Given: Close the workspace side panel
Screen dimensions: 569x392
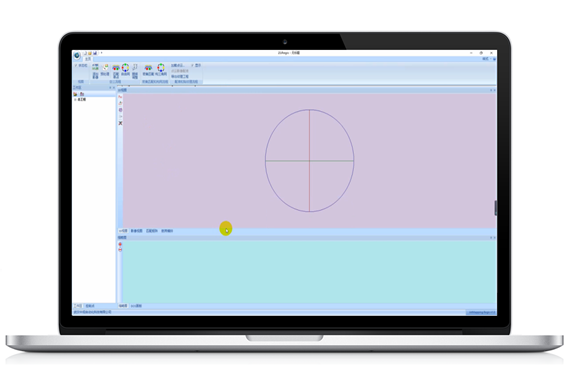Looking at the screenshot, I should coord(114,88).
